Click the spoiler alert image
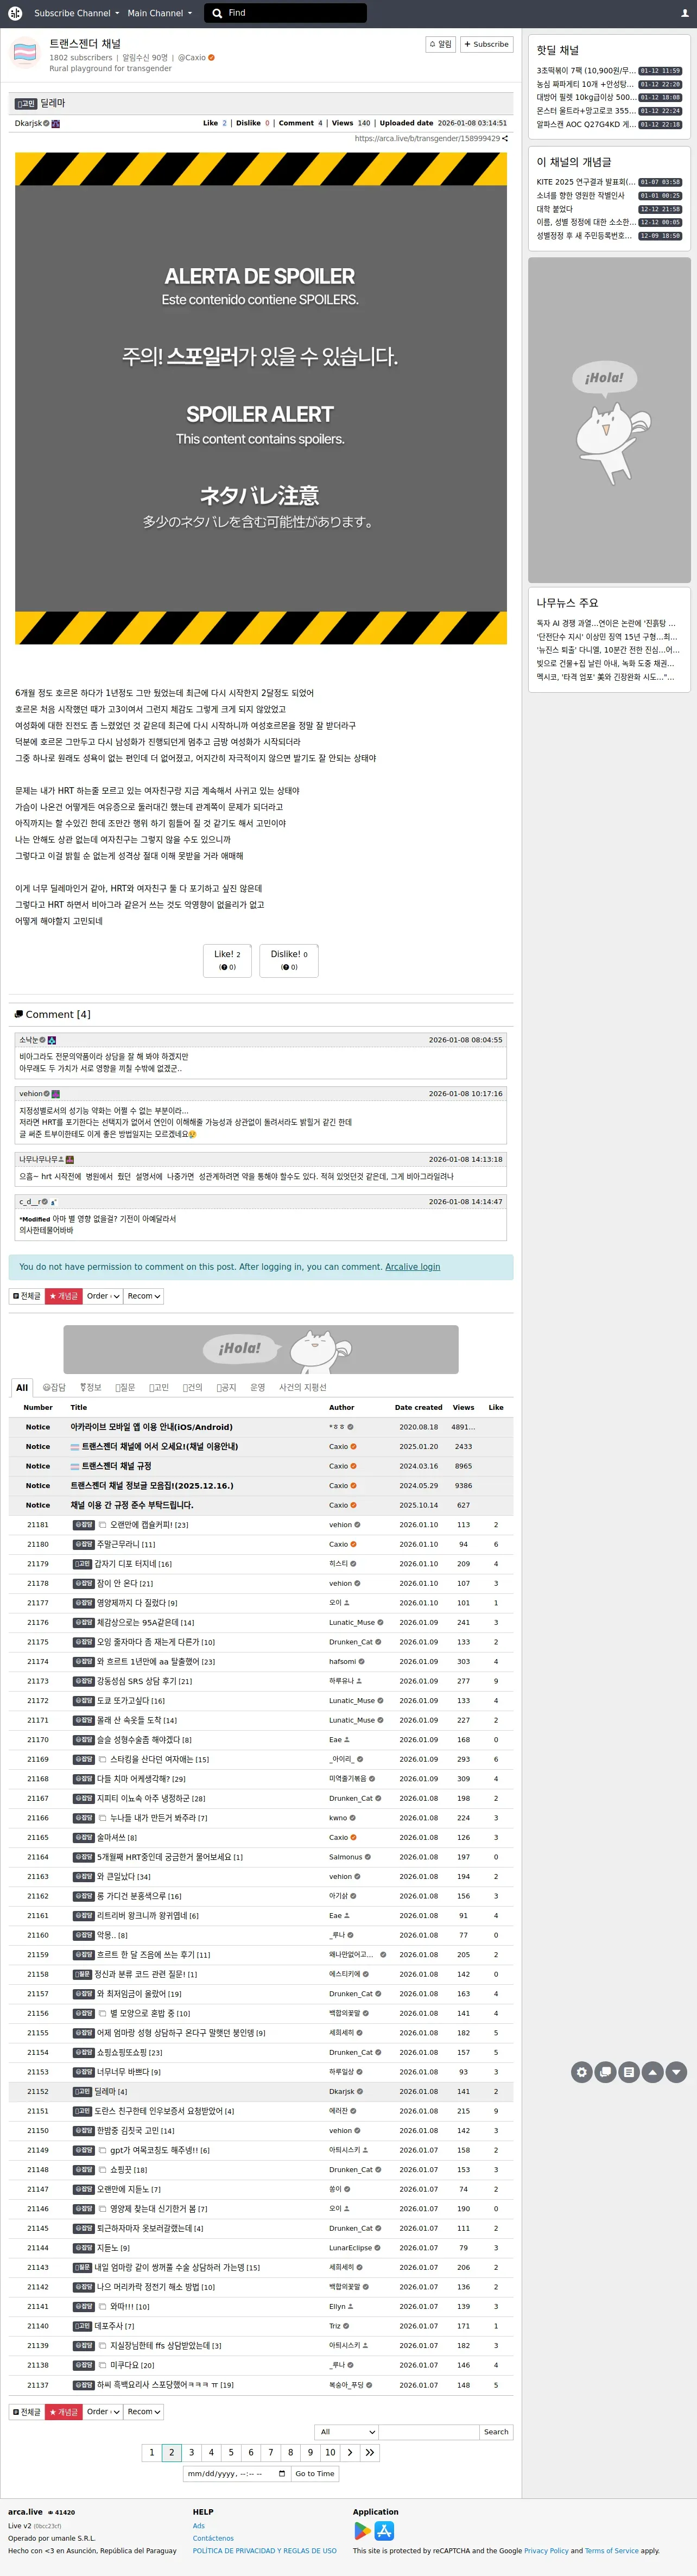 (261, 398)
